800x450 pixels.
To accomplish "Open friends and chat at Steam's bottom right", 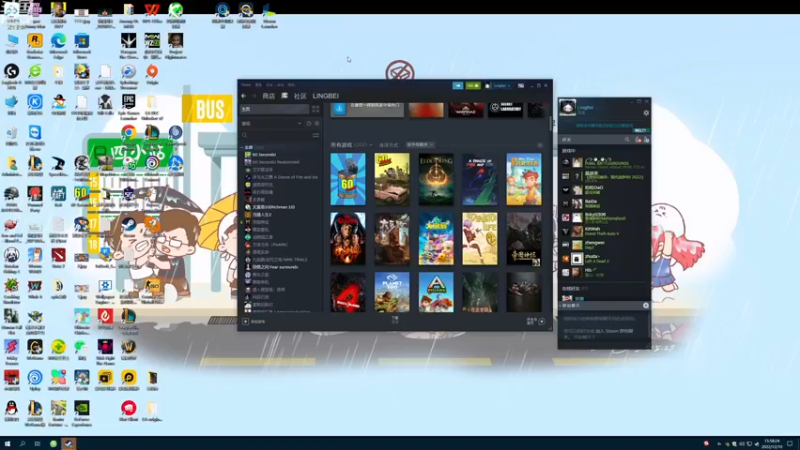I will pyautogui.click(x=535, y=321).
